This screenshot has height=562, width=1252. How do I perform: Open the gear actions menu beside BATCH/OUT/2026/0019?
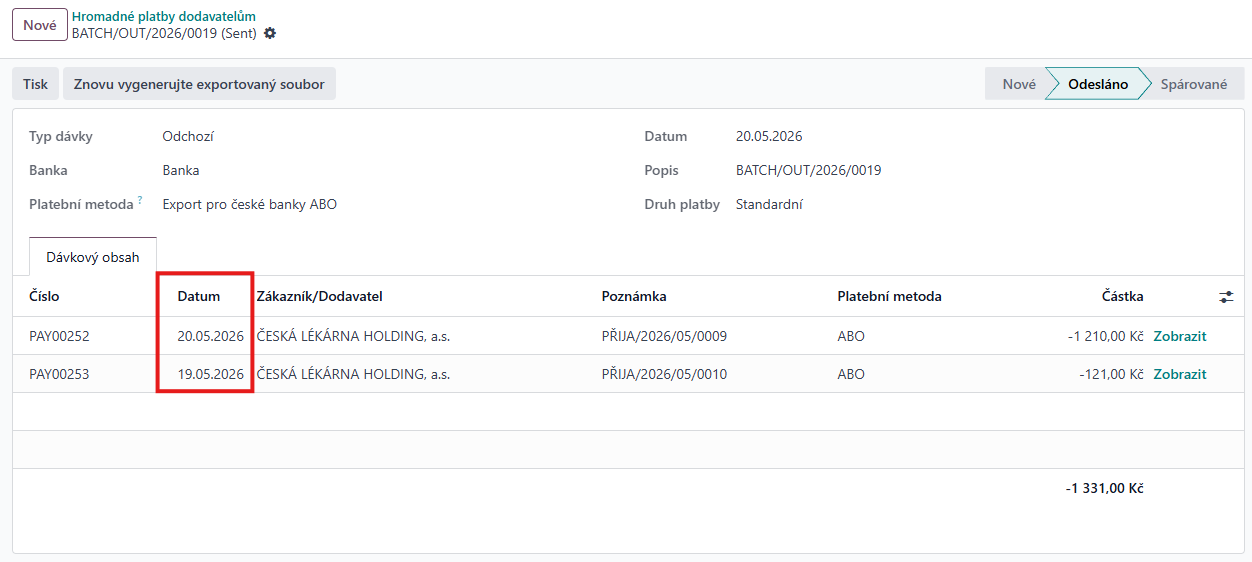(x=269, y=33)
